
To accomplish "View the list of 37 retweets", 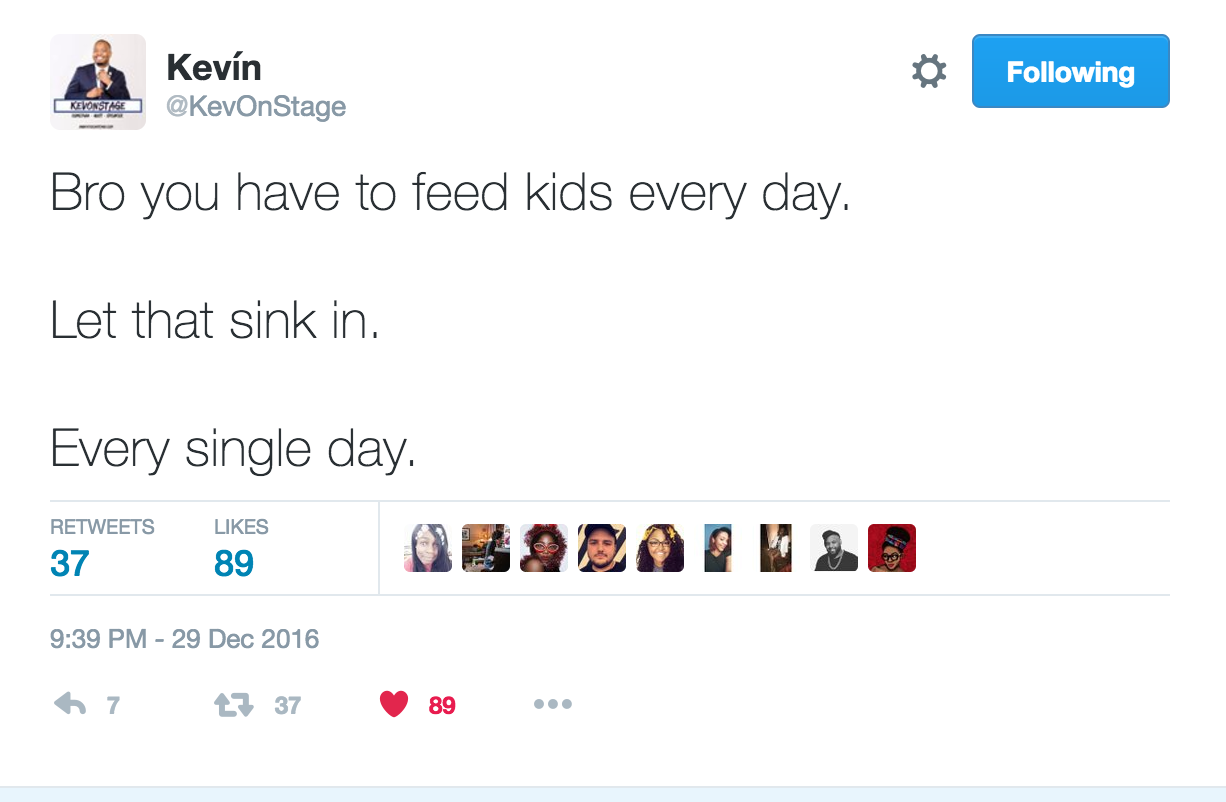I will (x=70, y=563).
